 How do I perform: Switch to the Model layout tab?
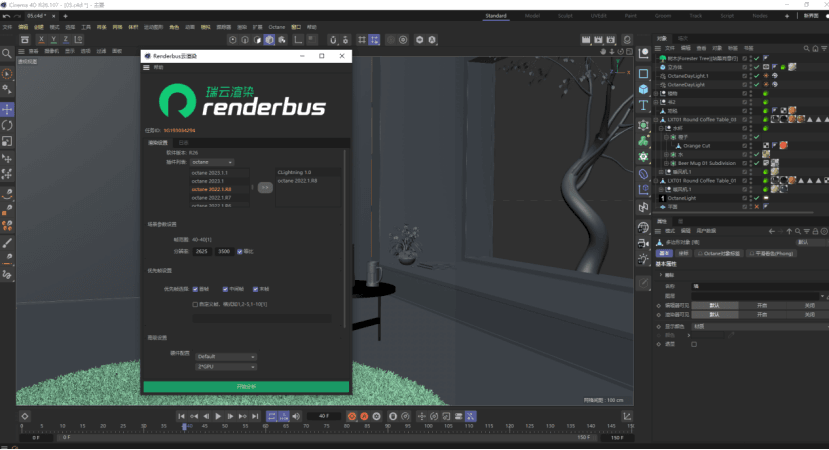[x=532, y=16]
